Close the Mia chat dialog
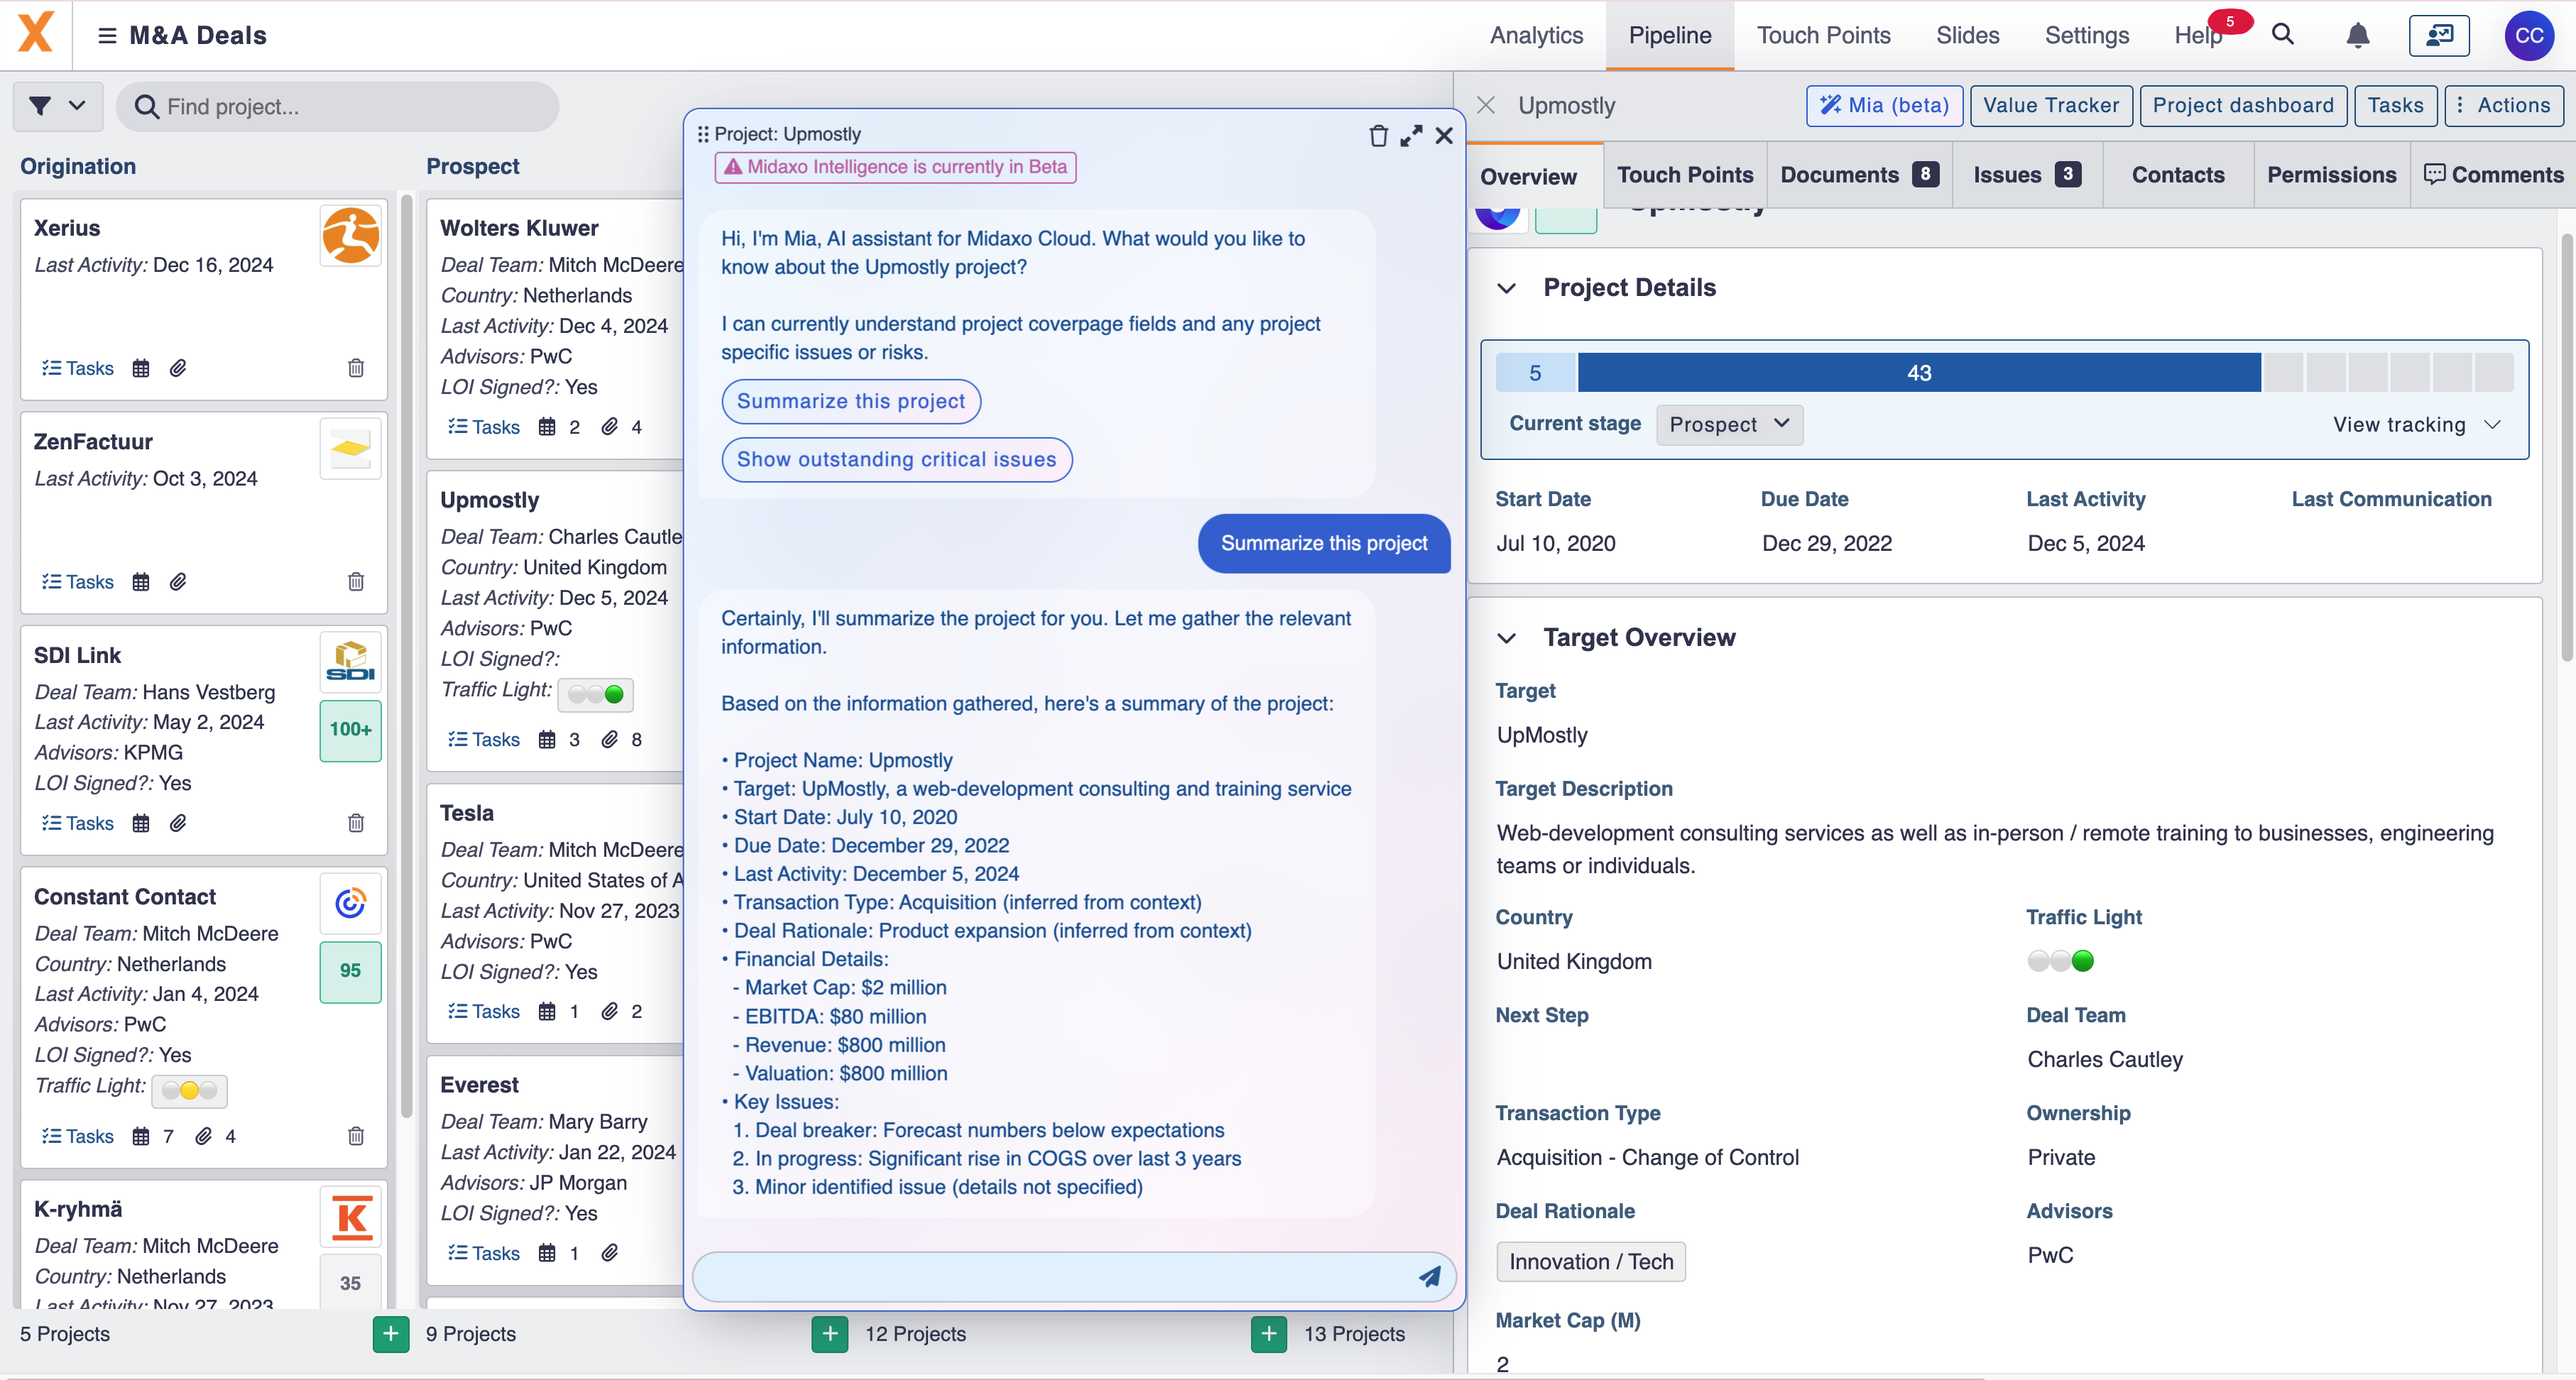The width and height of the screenshot is (2576, 1380). click(x=1444, y=136)
